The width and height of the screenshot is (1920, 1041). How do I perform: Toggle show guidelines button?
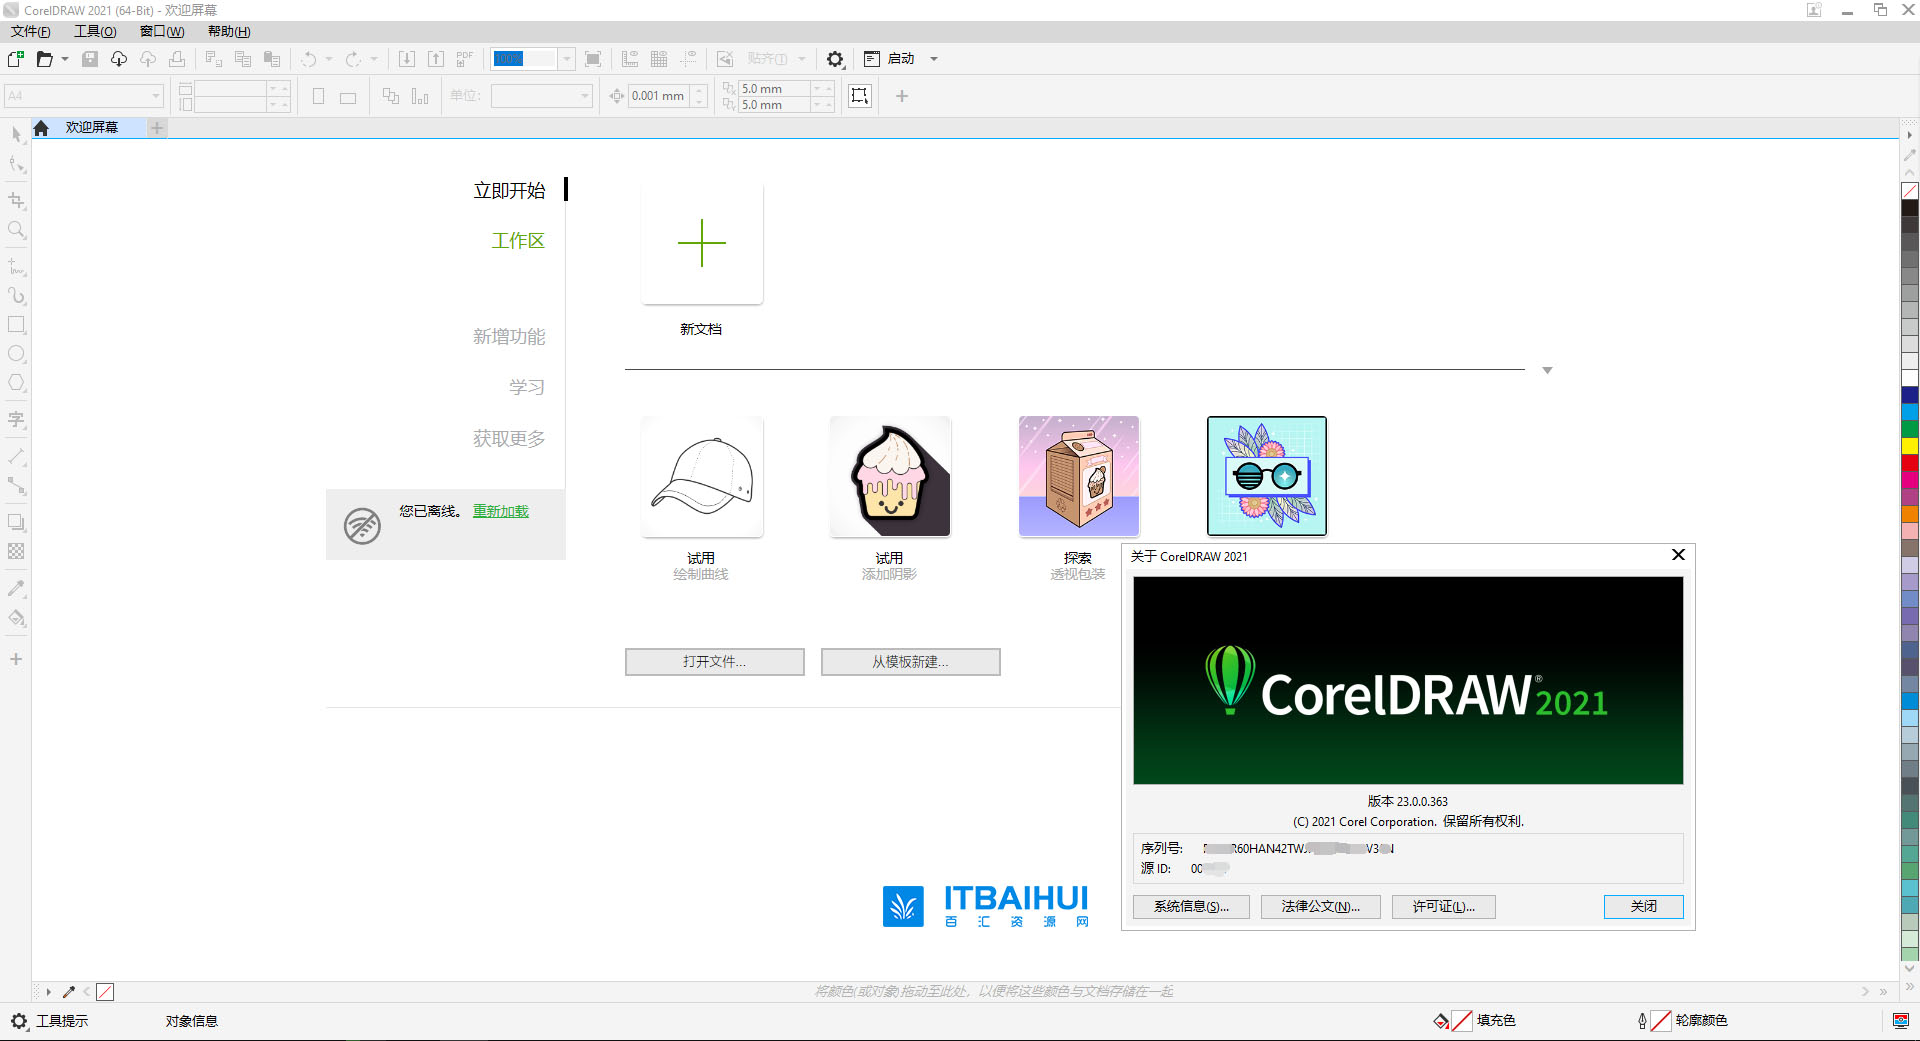pyautogui.click(x=688, y=59)
